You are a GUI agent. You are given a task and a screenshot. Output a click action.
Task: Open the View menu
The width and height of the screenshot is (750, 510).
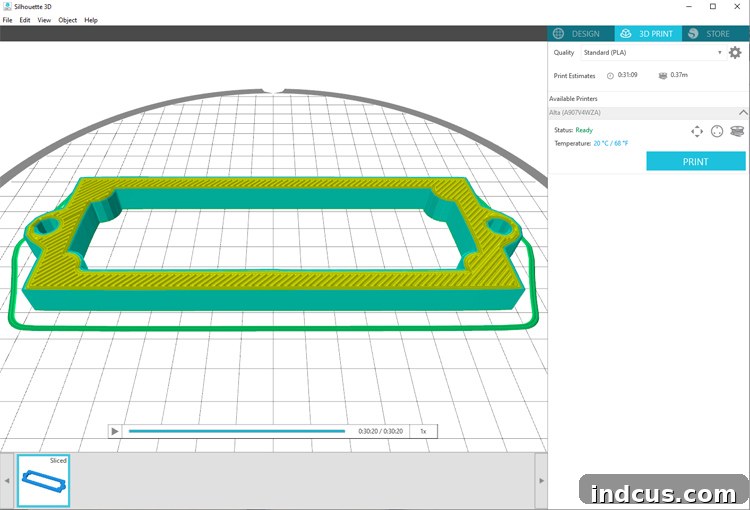tap(44, 20)
